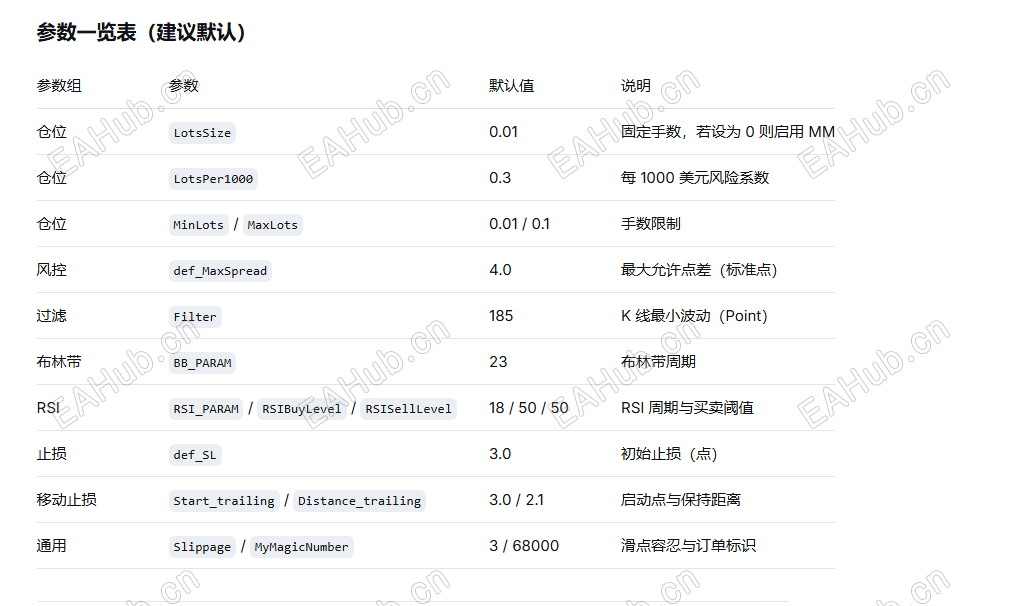The height and width of the screenshot is (606, 1023).
Task: Select the BB_PARAM parameter code
Action: coord(202,363)
